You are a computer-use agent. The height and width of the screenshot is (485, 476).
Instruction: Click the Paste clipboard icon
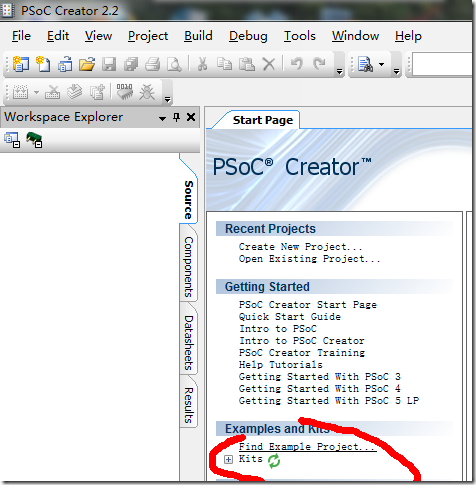tap(247, 64)
